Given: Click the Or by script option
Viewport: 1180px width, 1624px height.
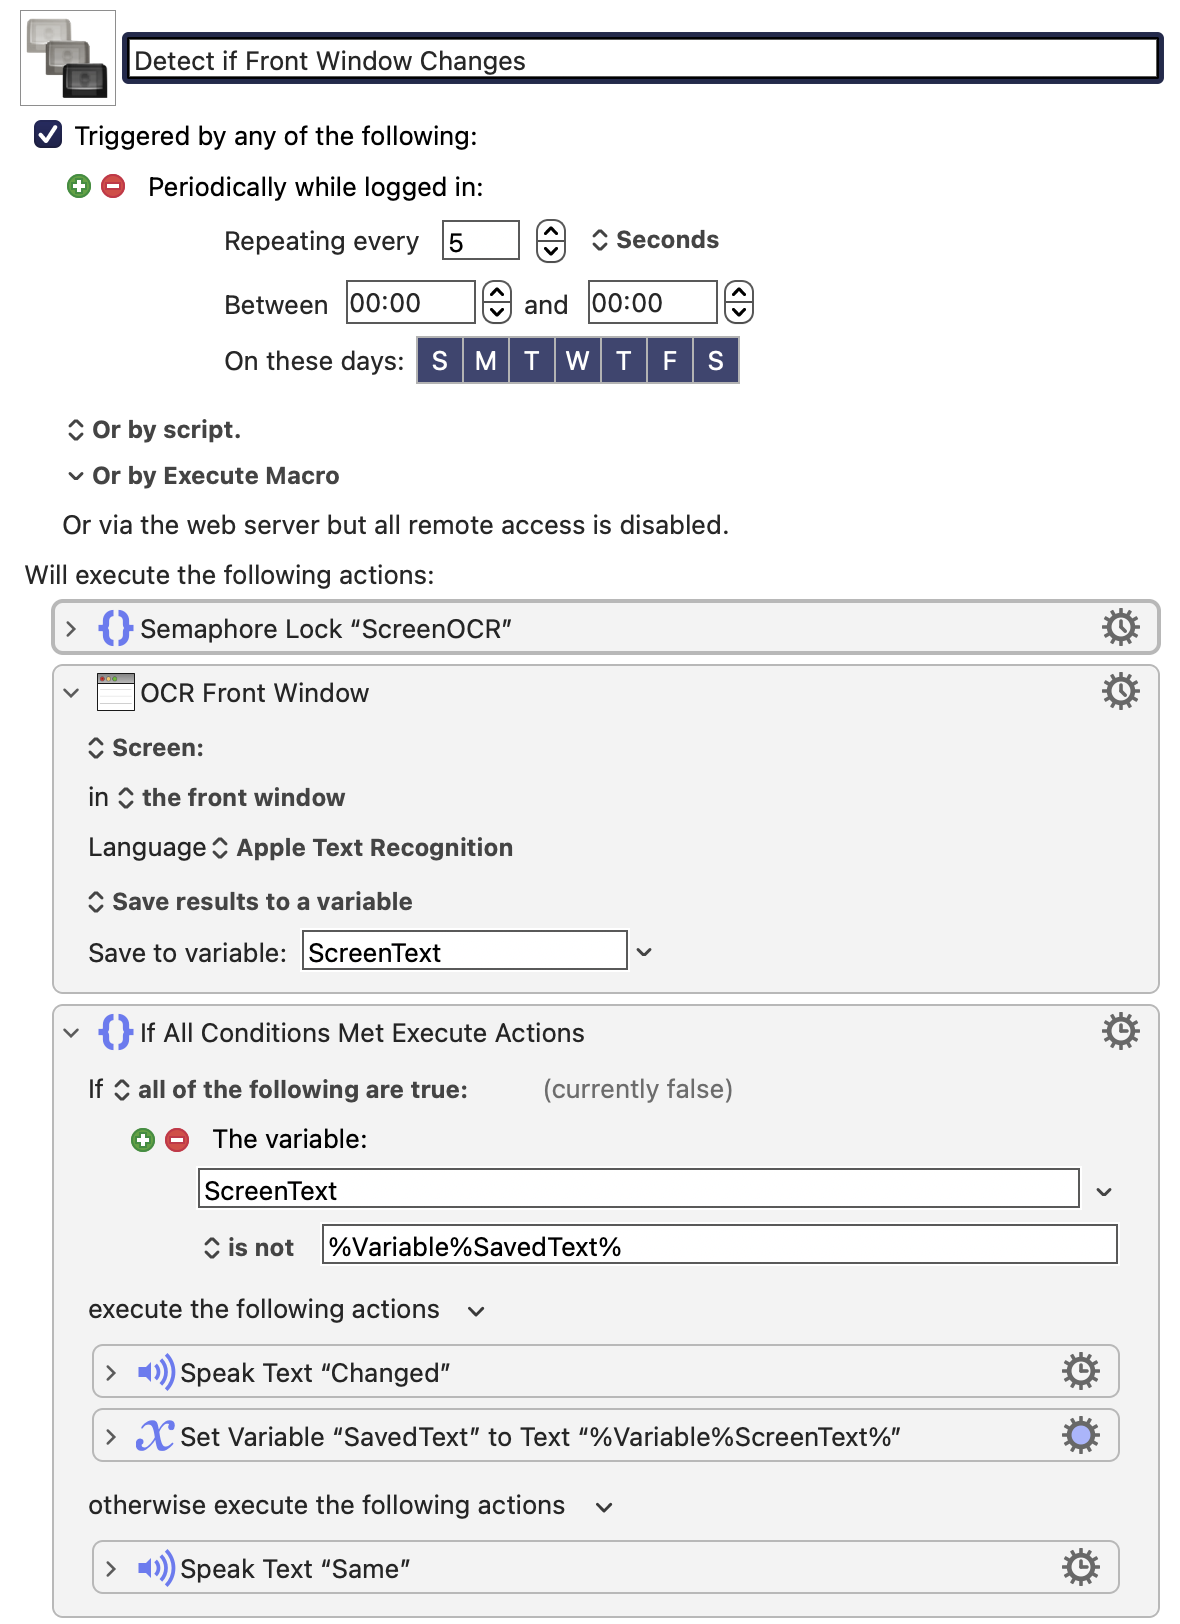Looking at the screenshot, I should tap(155, 430).
